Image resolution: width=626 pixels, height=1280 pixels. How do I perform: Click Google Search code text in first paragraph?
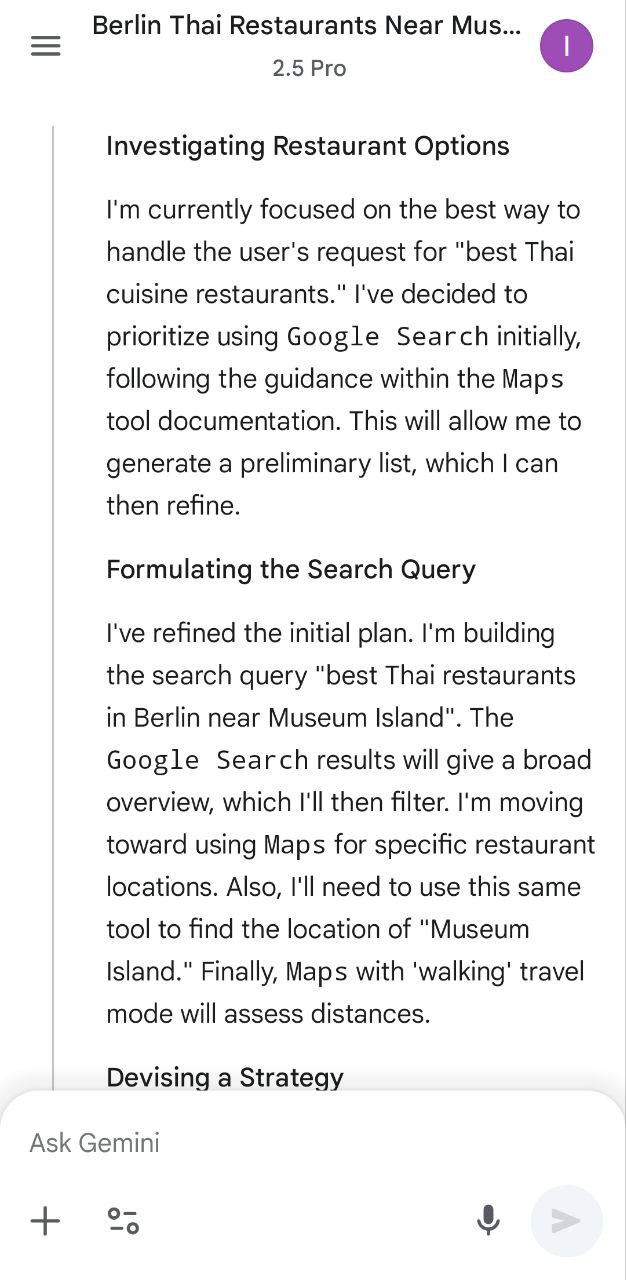point(387,337)
